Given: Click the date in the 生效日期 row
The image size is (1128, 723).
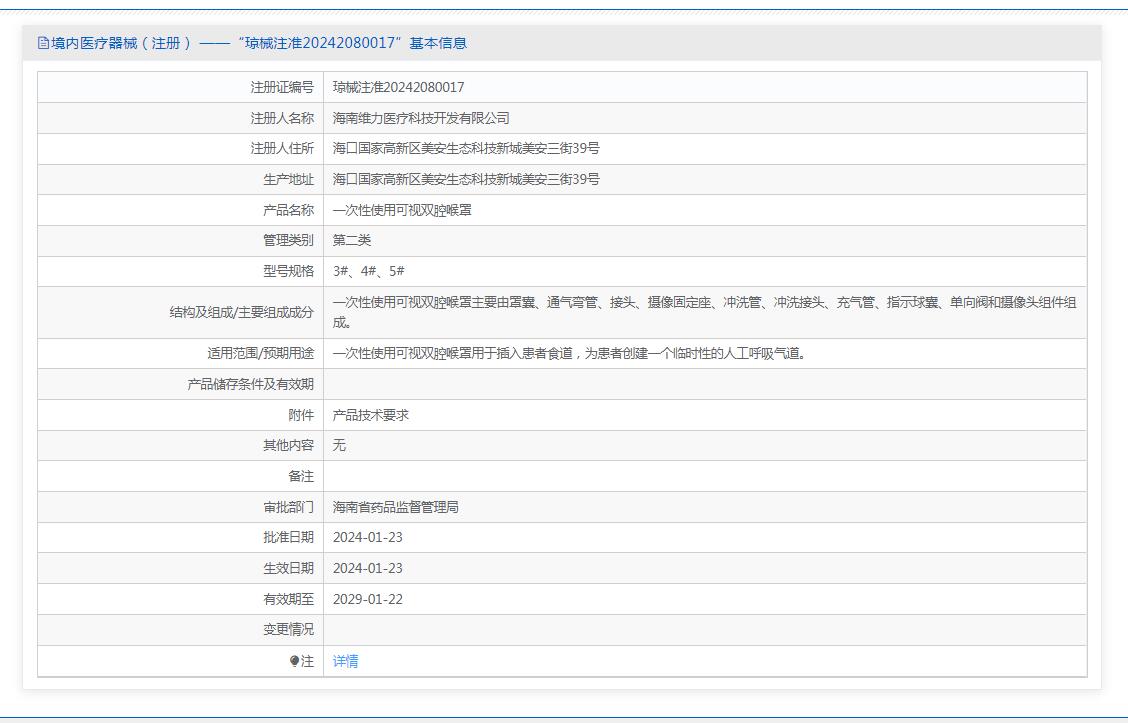Looking at the screenshot, I should [x=368, y=568].
